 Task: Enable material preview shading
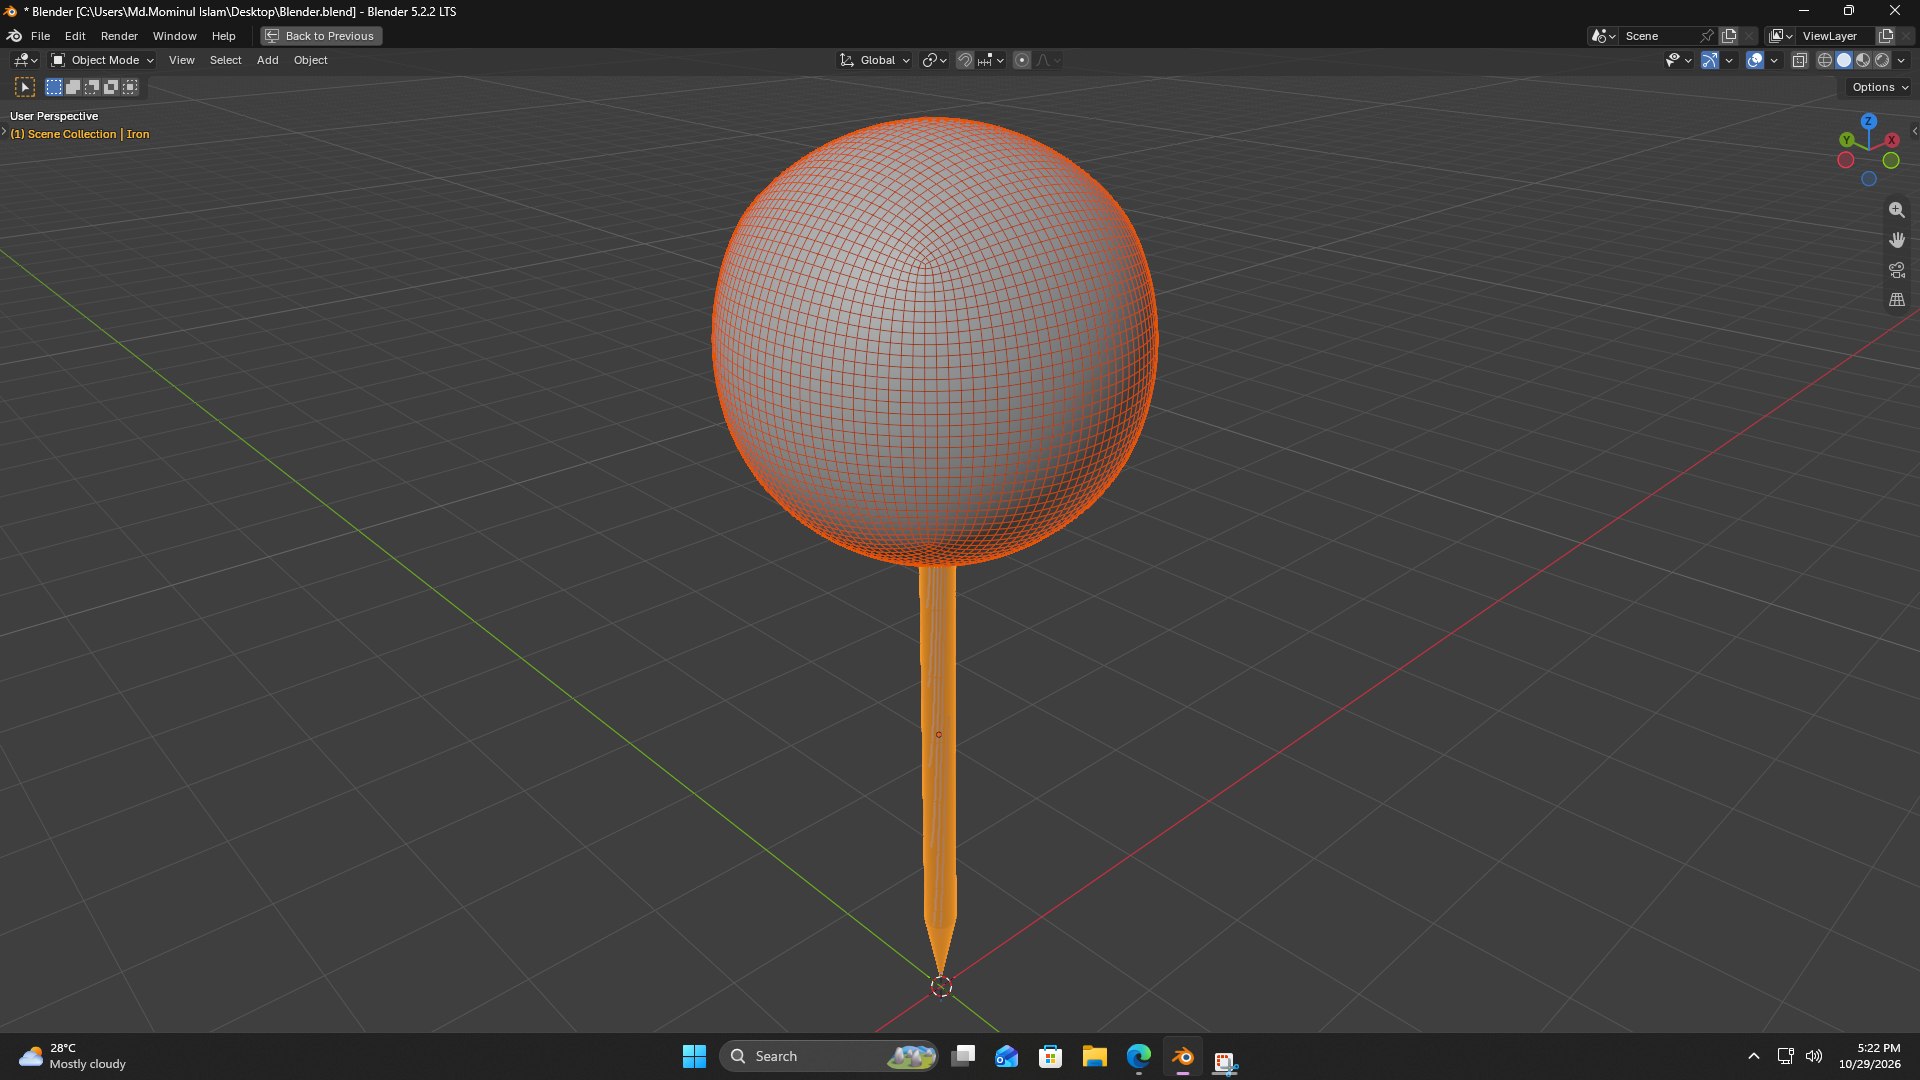pyautogui.click(x=1863, y=60)
